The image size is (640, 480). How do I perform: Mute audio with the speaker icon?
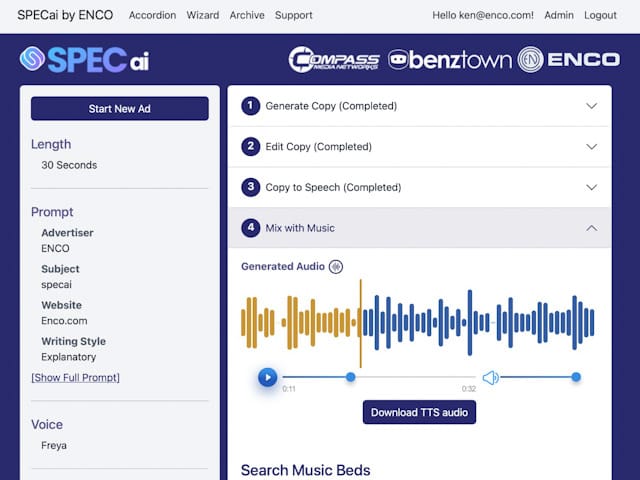point(490,378)
